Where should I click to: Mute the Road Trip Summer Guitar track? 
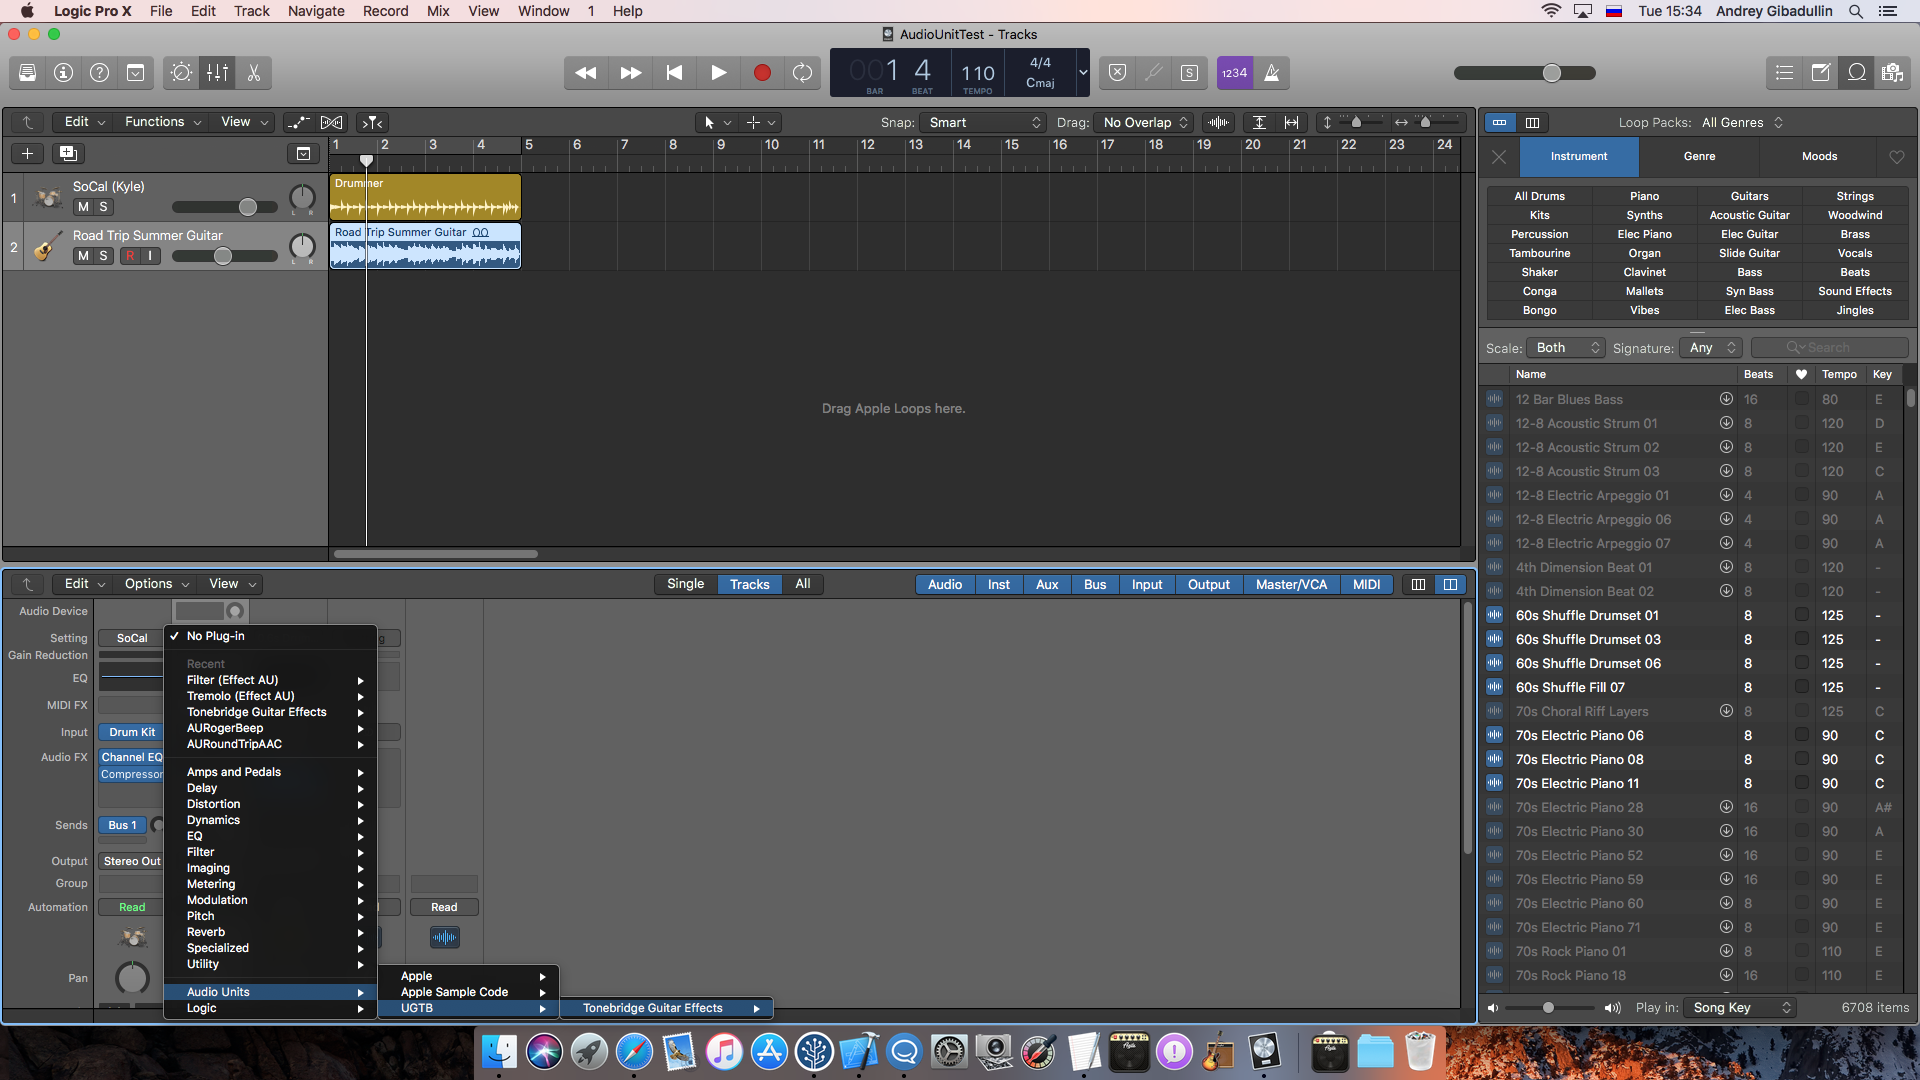tap(84, 256)
